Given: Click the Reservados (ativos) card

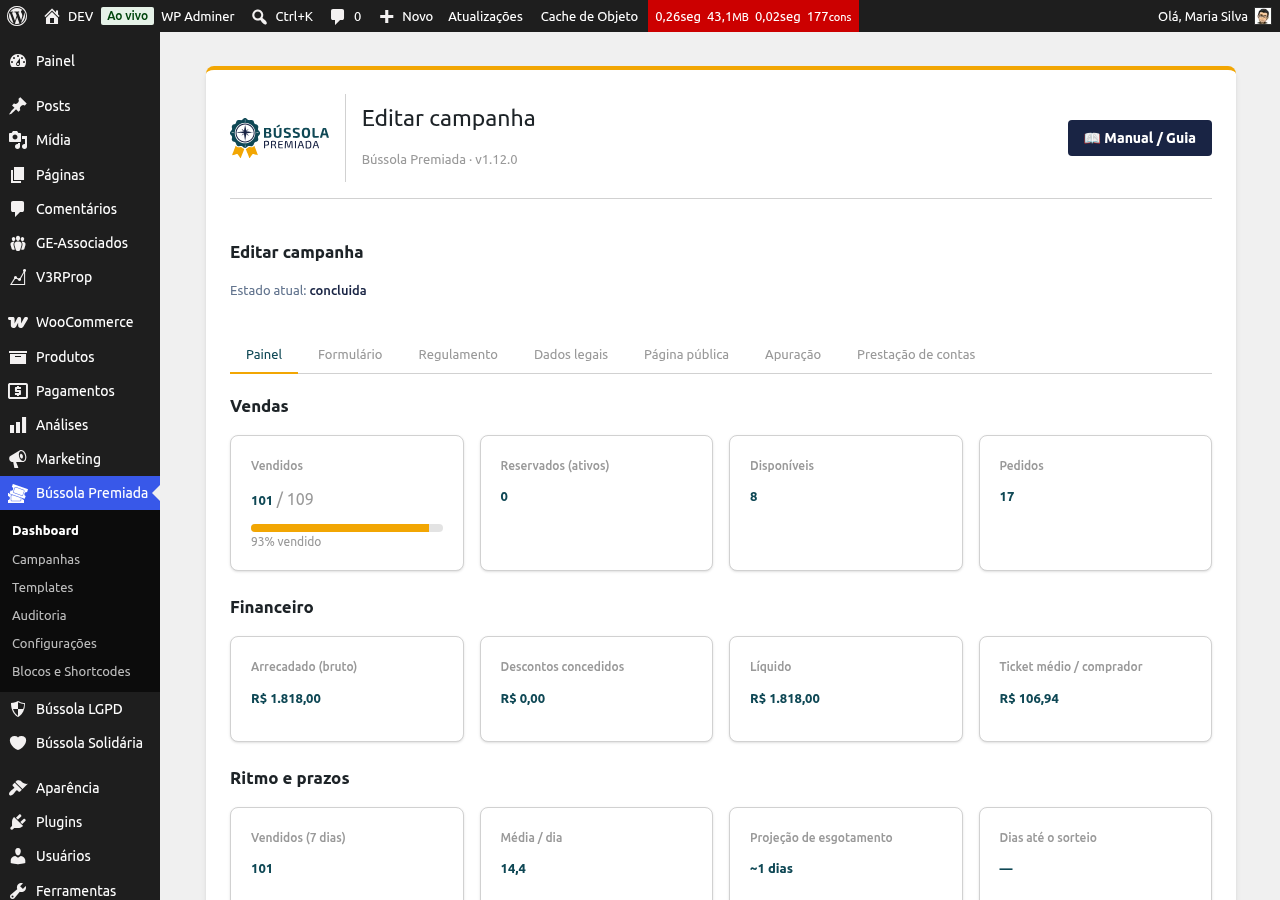Looking at the screenshot, I should 596,503.
